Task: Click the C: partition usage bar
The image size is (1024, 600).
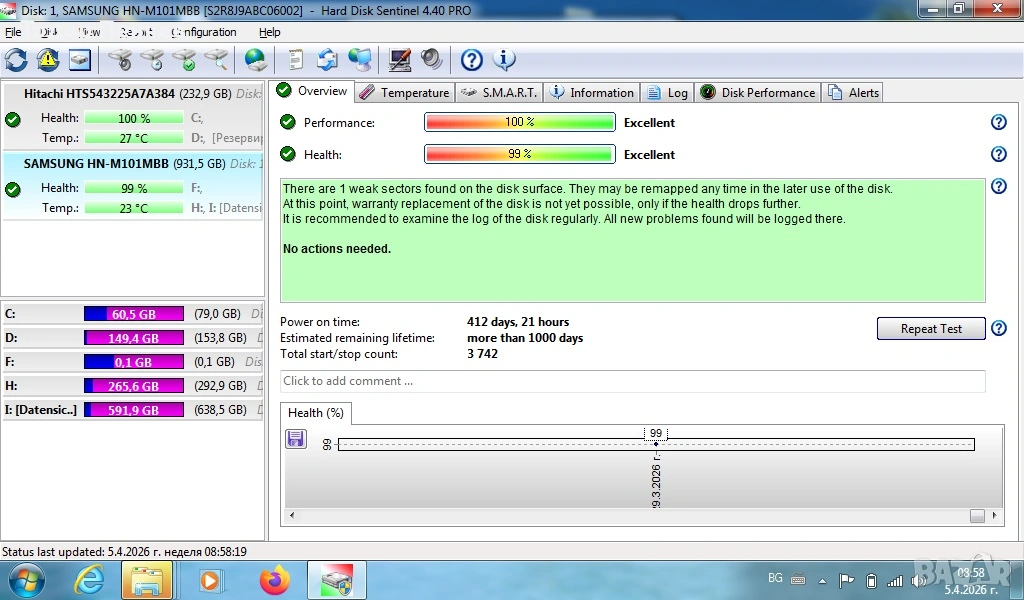Action: coord(134,314)
